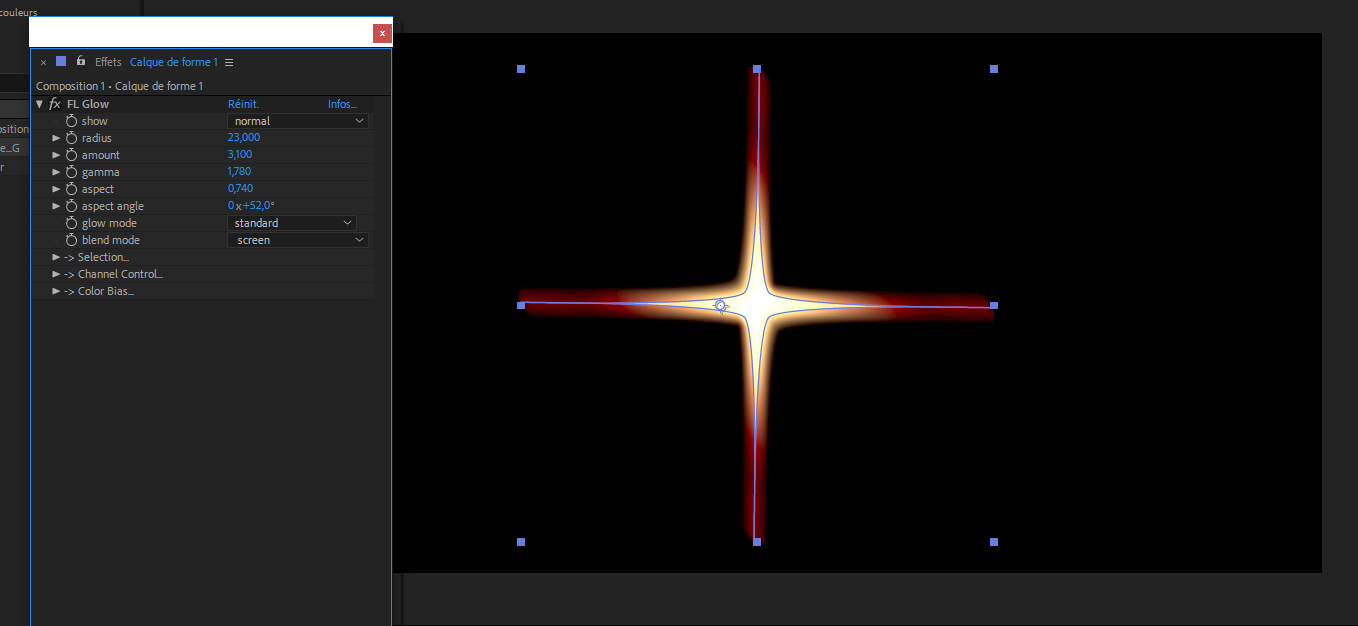Toggle stopwatch for the aspect property
This screenshot has width=1358, height=626.
(x=71, y=189)
